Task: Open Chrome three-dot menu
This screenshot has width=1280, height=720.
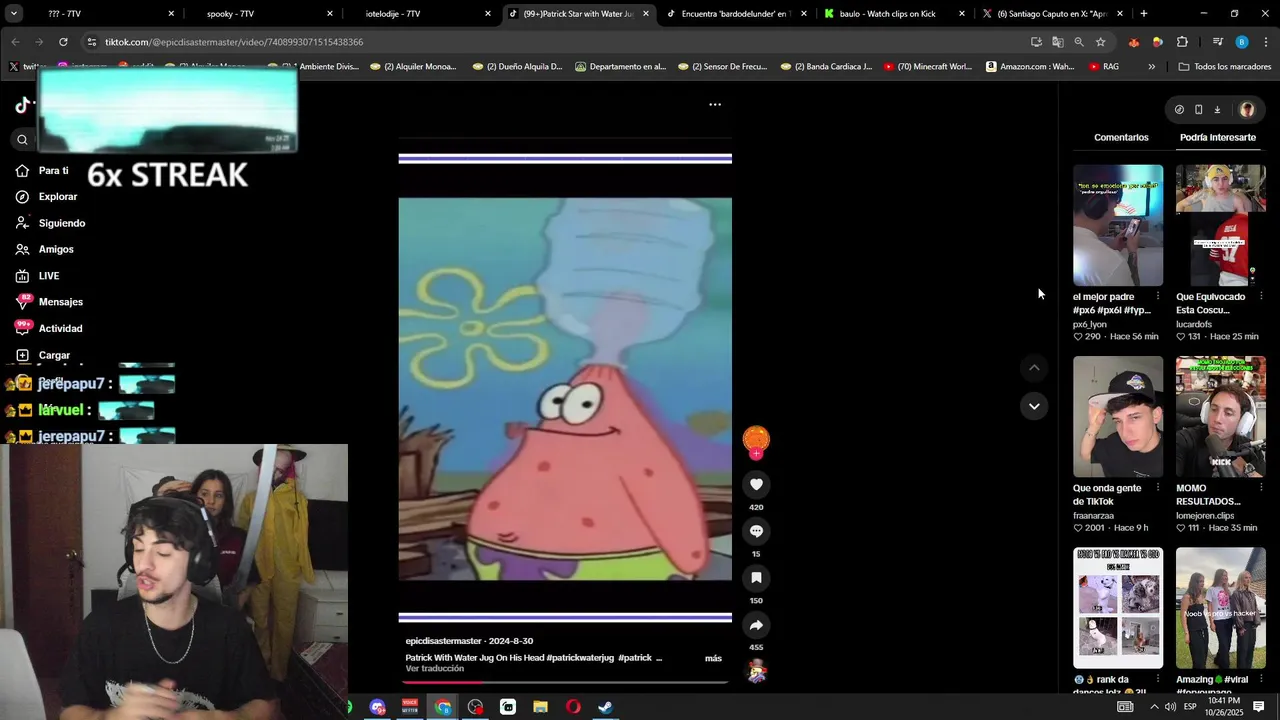Action: pos(1265,42)
